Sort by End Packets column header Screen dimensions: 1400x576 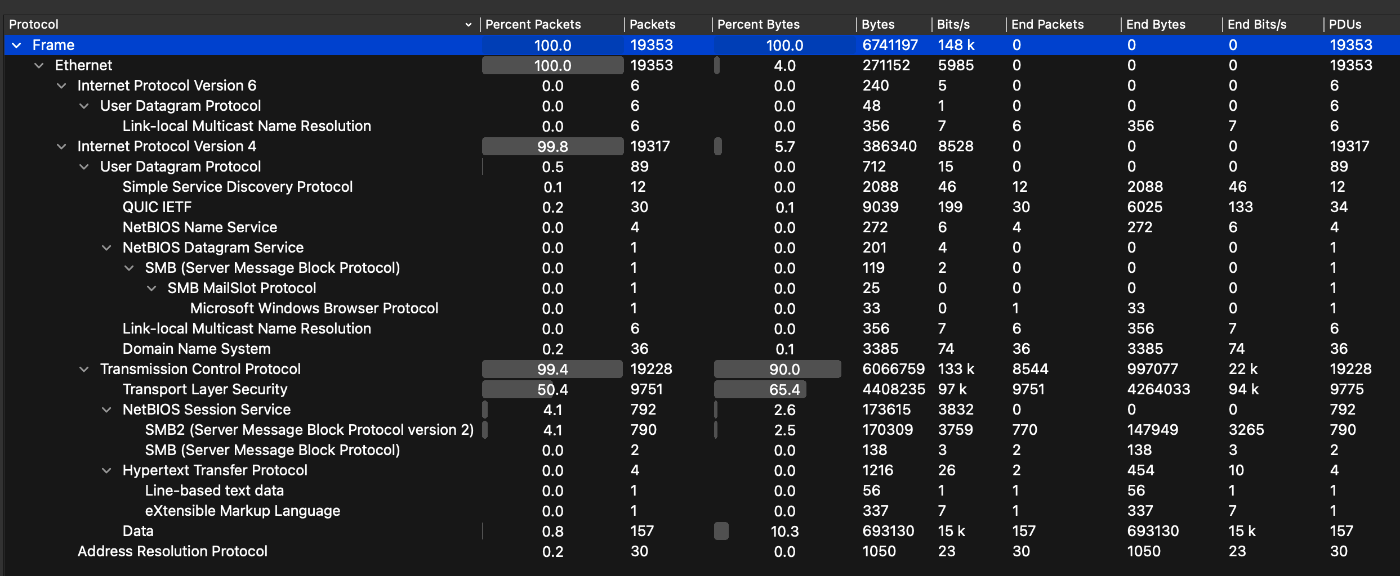[x=1064, y=24]
